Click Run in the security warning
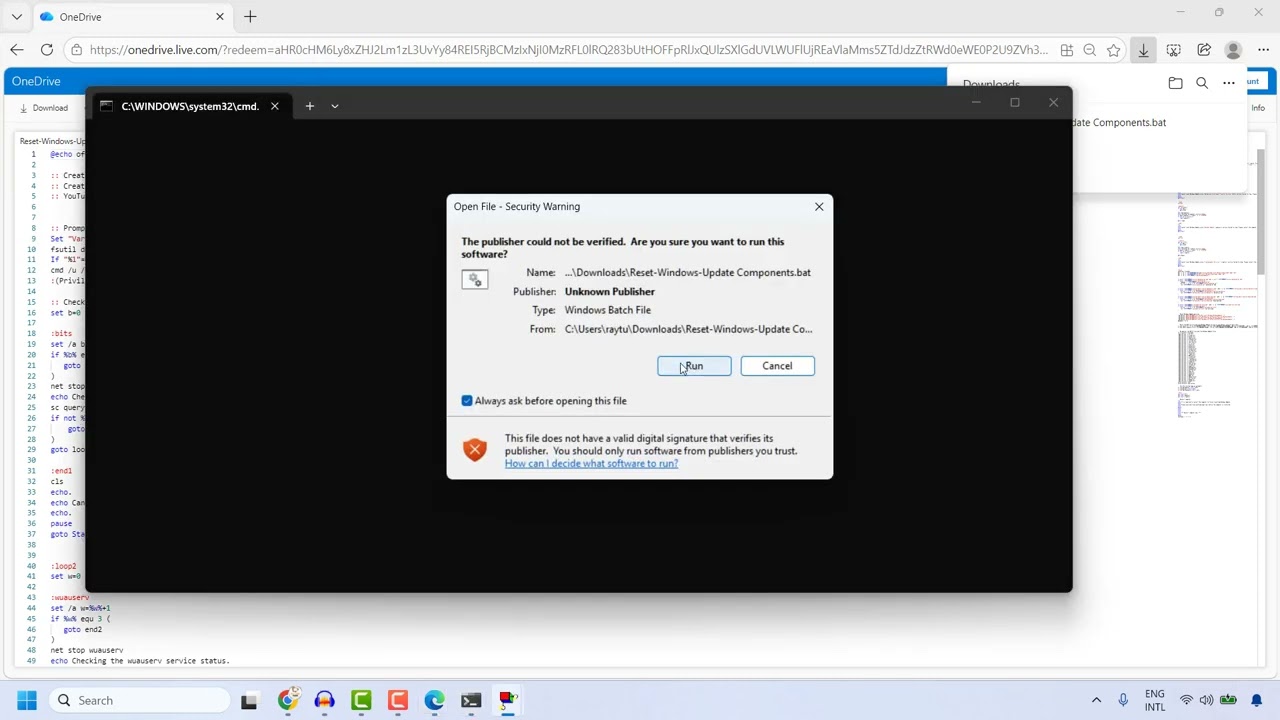The width and height of the screenshot is (1280, 720). [694, 366]
